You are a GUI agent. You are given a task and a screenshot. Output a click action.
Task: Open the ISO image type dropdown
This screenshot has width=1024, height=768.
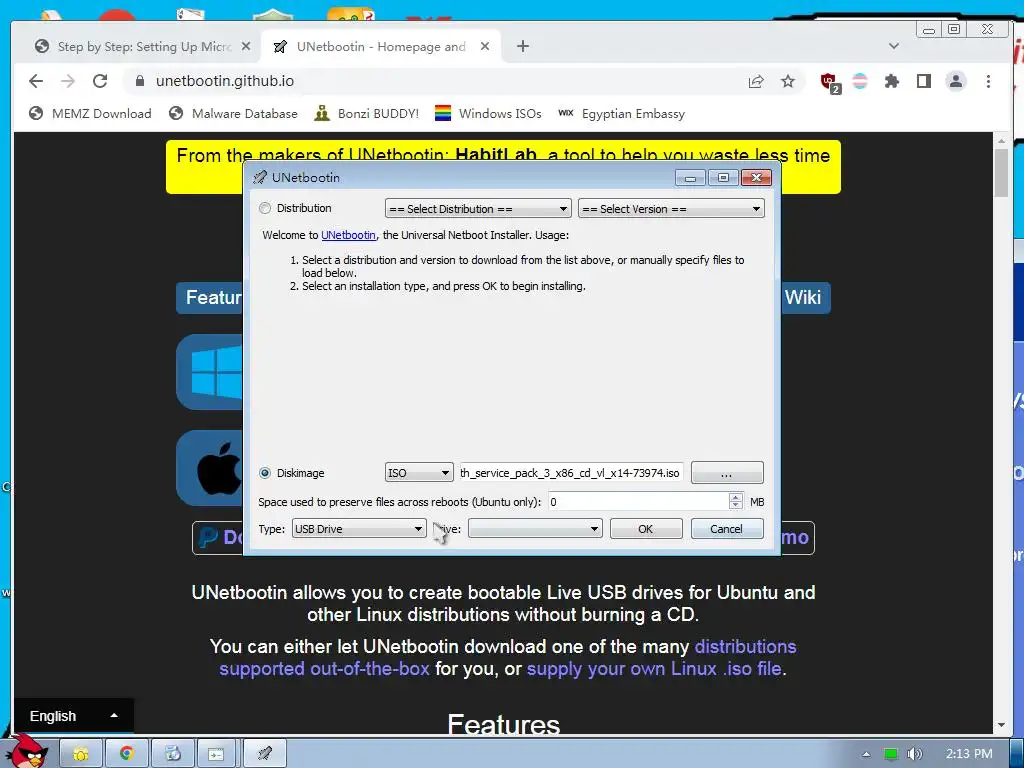tap(419, 473)
